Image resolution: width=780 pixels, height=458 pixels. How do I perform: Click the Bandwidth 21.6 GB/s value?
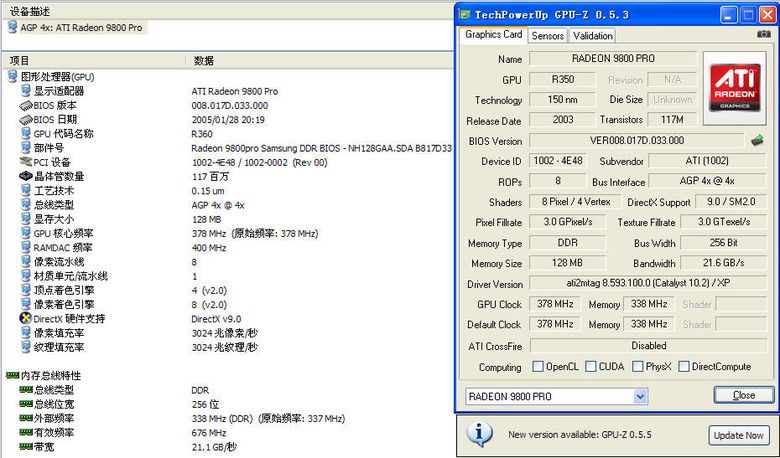click(723, 263)
